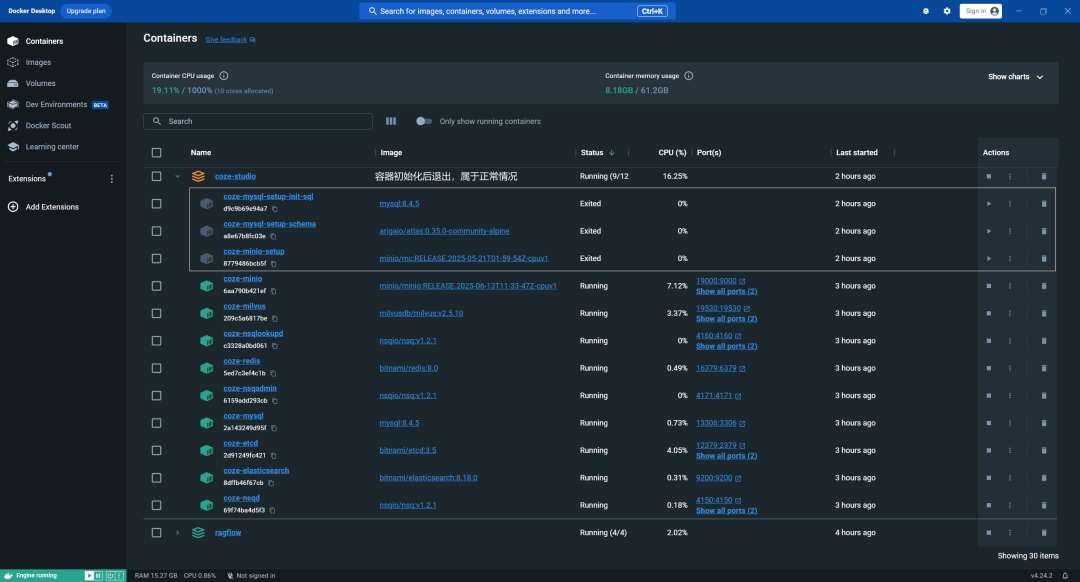The height and width of the screenshot is (582, 1080).
Task: Open the bitnami/etcd:3.5 image link
Action: pos(408,450)
